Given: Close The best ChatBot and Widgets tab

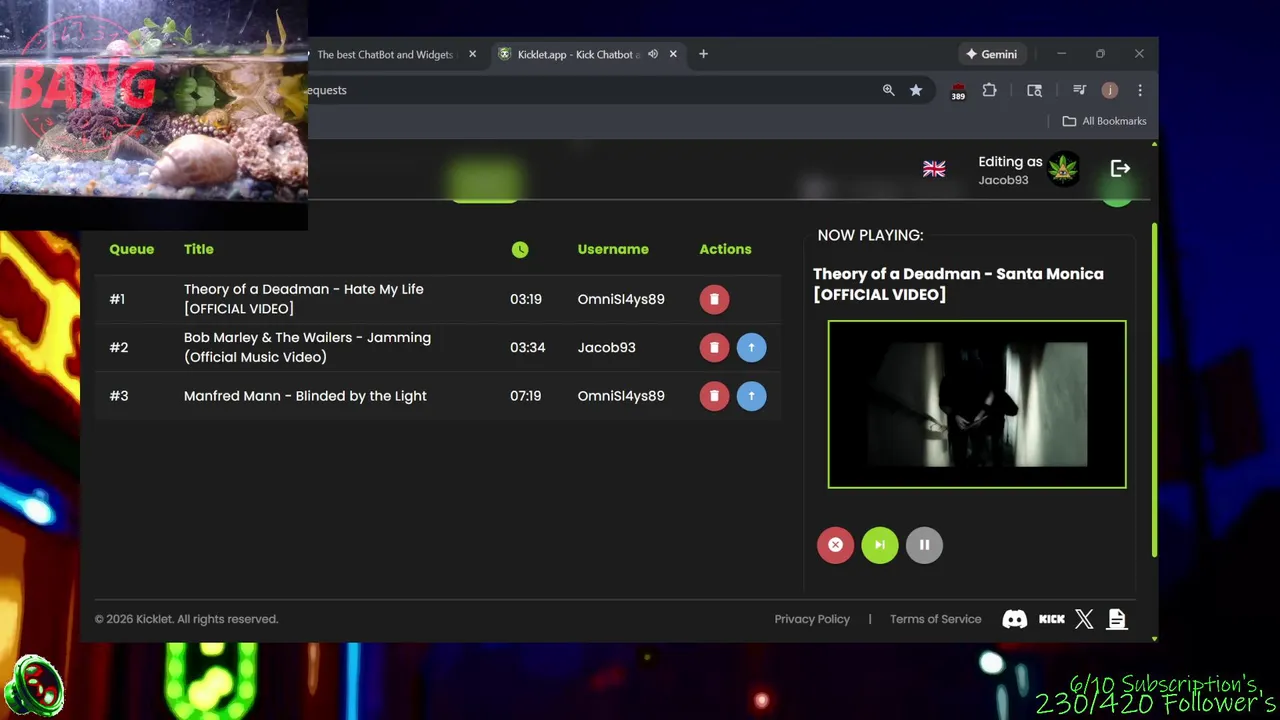Looking at the screenshot, I should [x=473, y=54].
